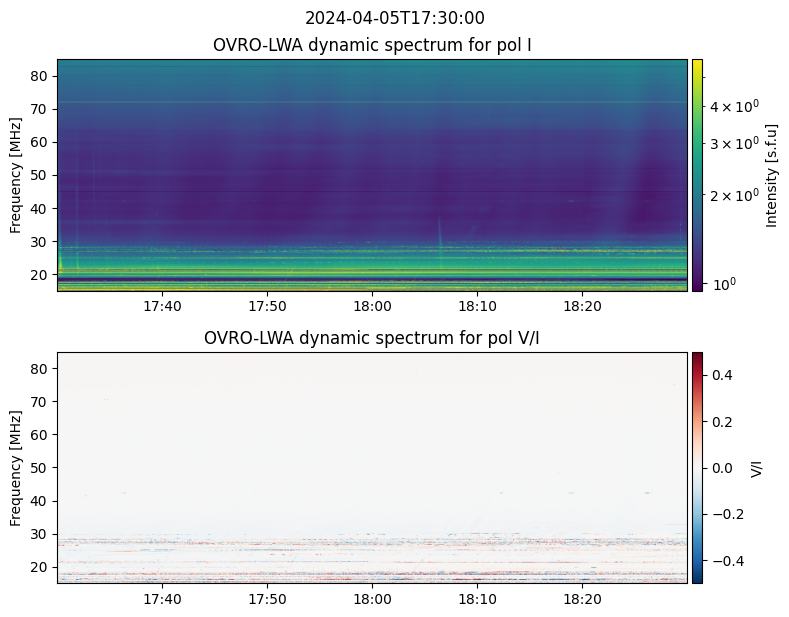Select the 18:10 tick on lower time axis
Screen dimensions: 789x617
[x=477, y=599]
